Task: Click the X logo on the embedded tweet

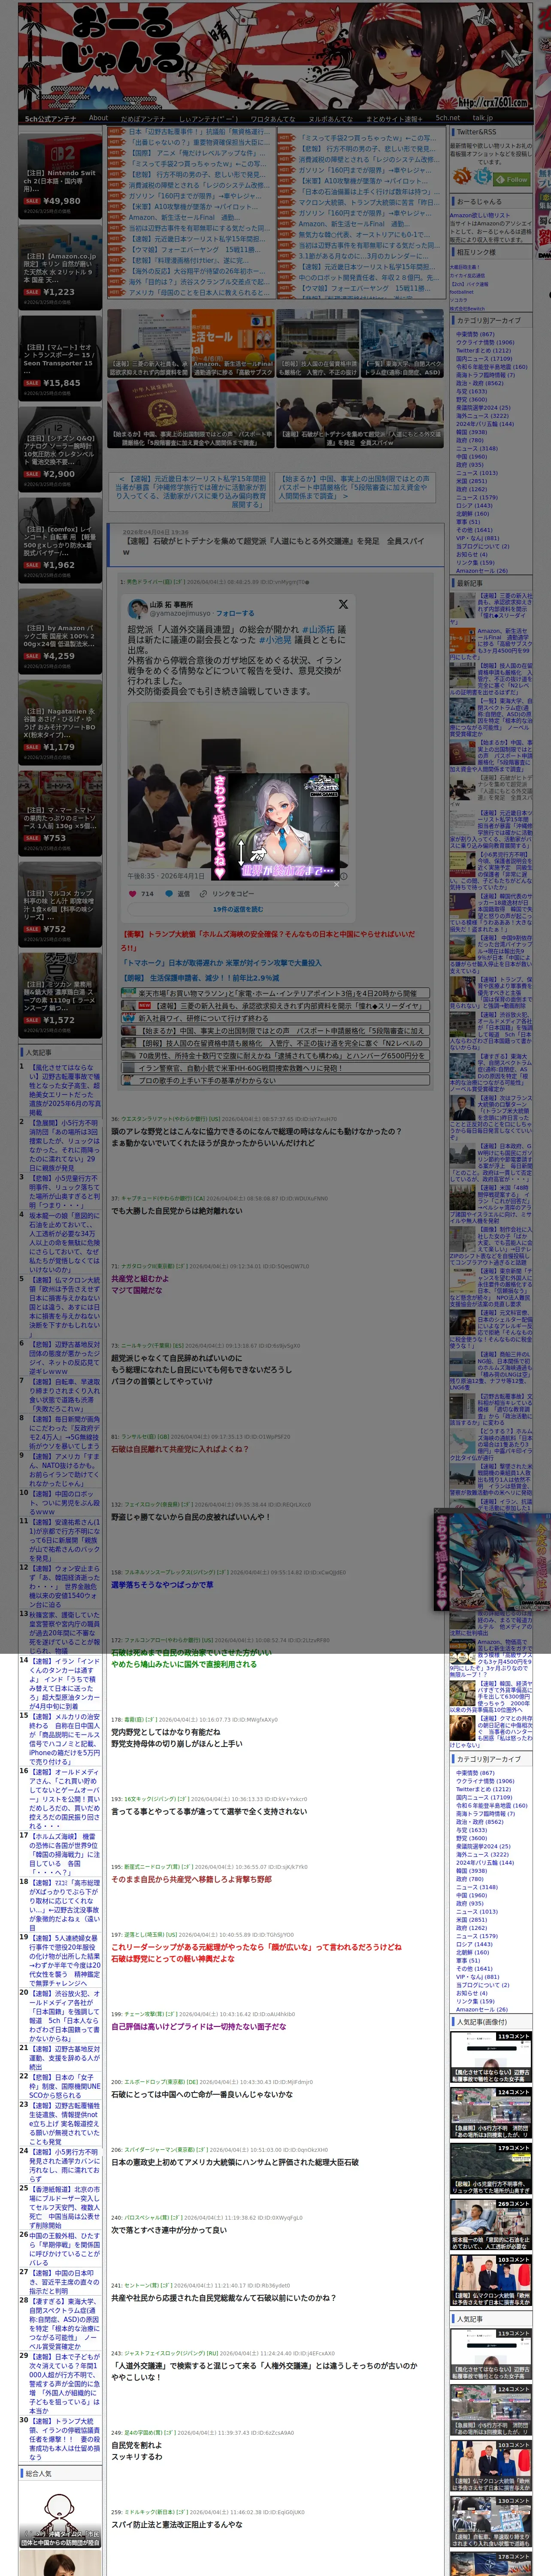Action: 343,604
